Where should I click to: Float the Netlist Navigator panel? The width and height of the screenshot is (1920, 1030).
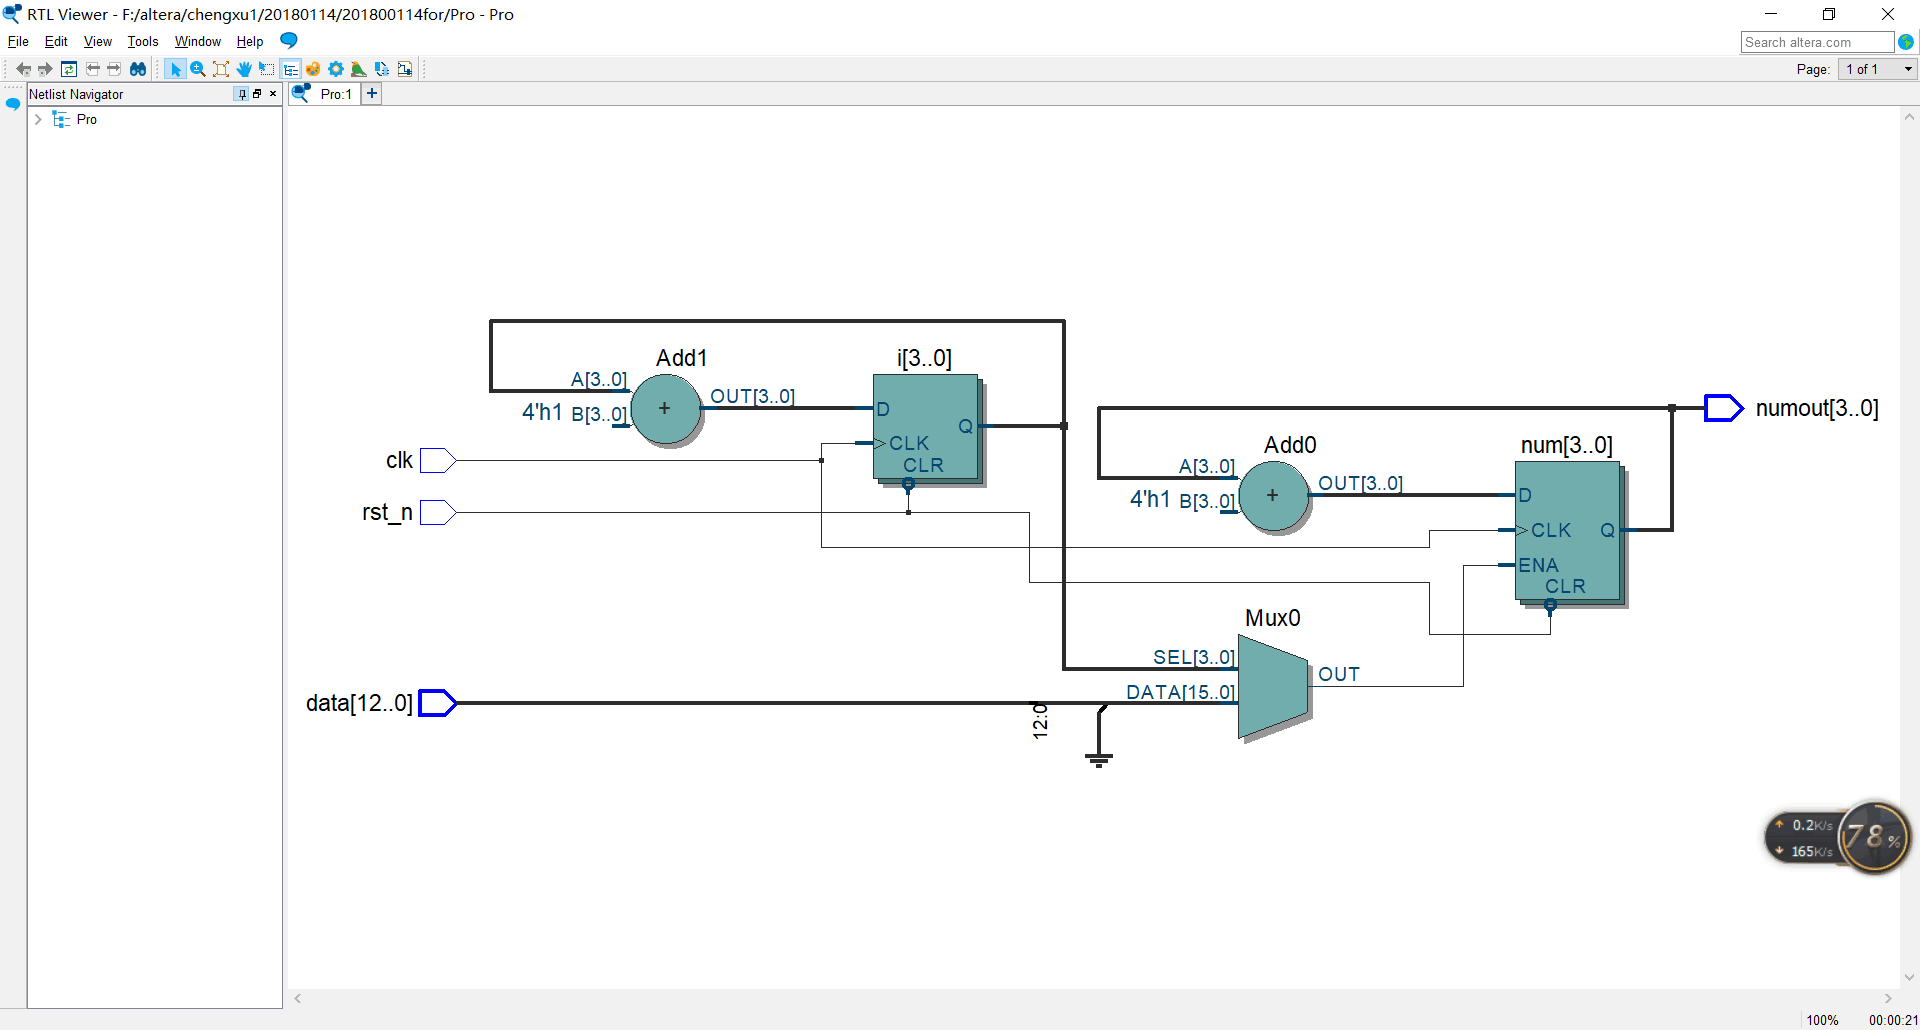tap(257, 94)
